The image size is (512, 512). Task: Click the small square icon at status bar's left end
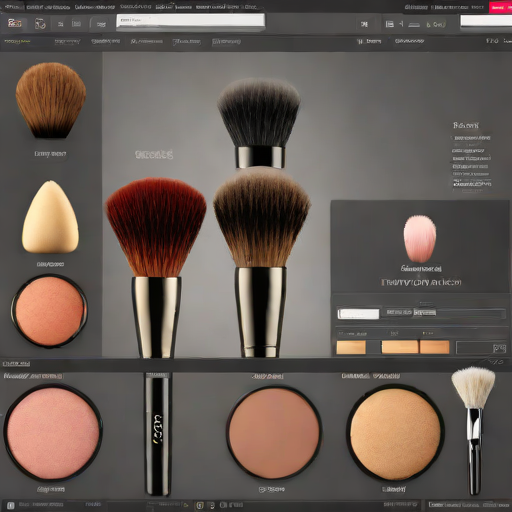point(11,505)
